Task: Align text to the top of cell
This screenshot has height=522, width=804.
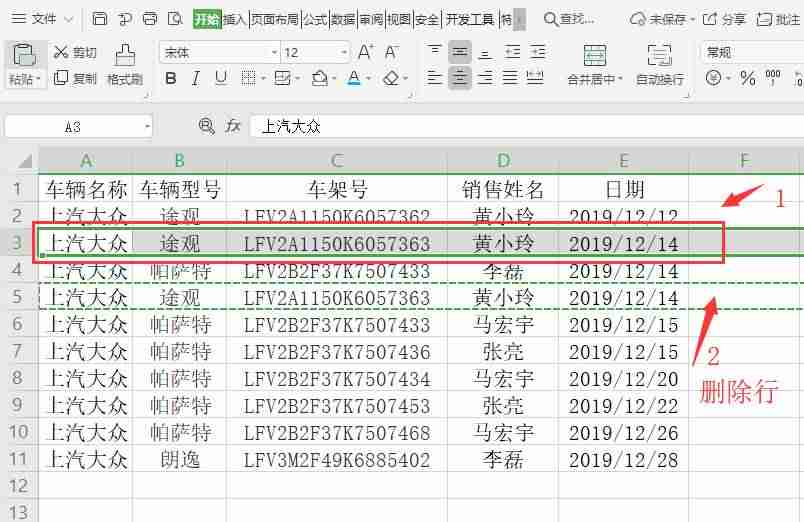Action: 434,51
